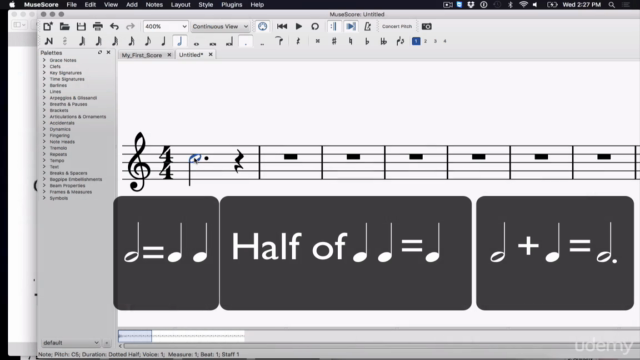Viewport: 640px width, 360px height.
Task: Apply flat accidental
Action: tap(367, 41)
